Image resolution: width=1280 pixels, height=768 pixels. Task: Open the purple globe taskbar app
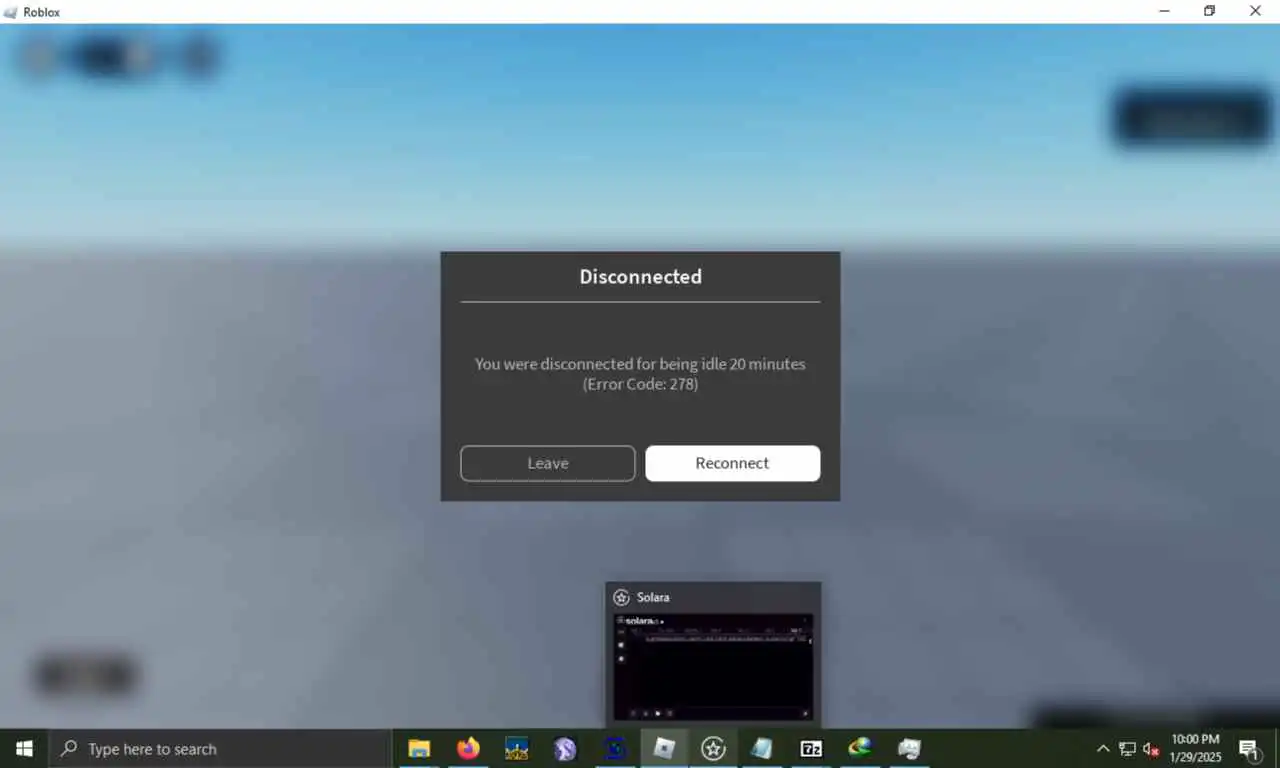(x=566, y=749)
